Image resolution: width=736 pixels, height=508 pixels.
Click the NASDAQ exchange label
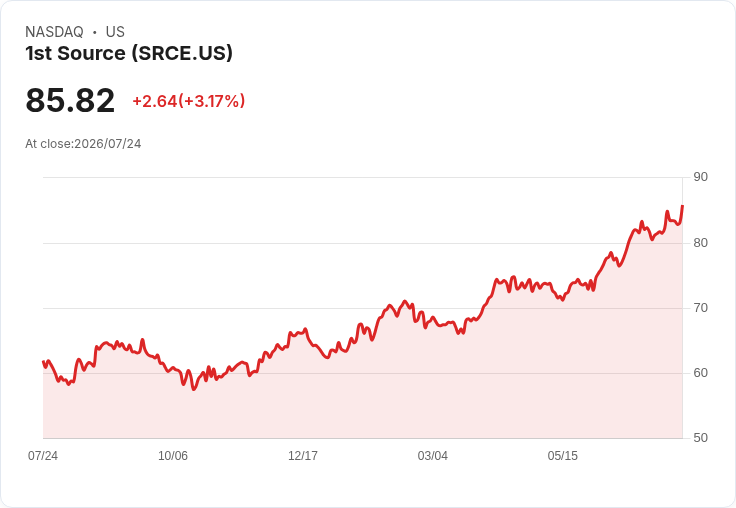(54, 32)
